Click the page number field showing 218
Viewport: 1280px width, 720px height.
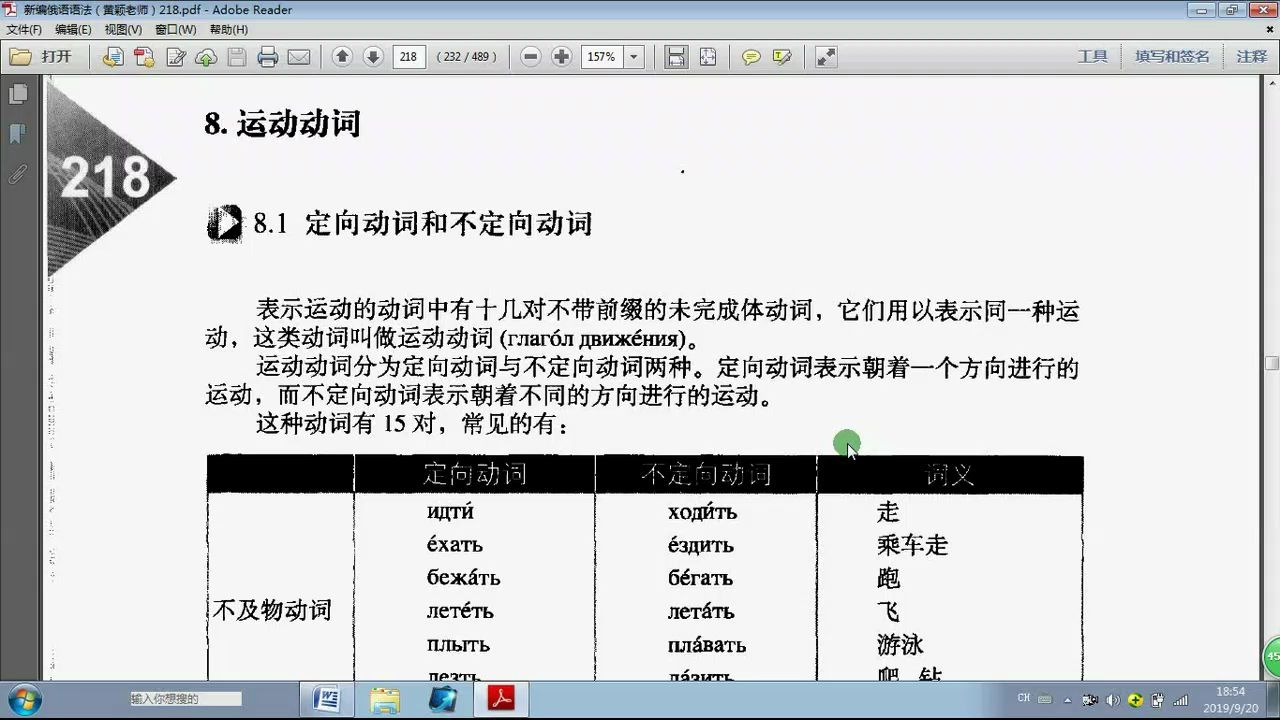click(x=408, y=57)
